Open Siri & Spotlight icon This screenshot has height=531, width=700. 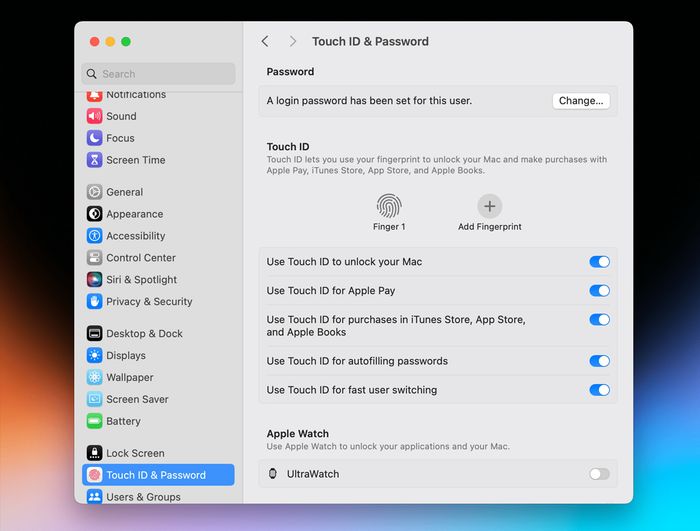(x=95, y=280)
